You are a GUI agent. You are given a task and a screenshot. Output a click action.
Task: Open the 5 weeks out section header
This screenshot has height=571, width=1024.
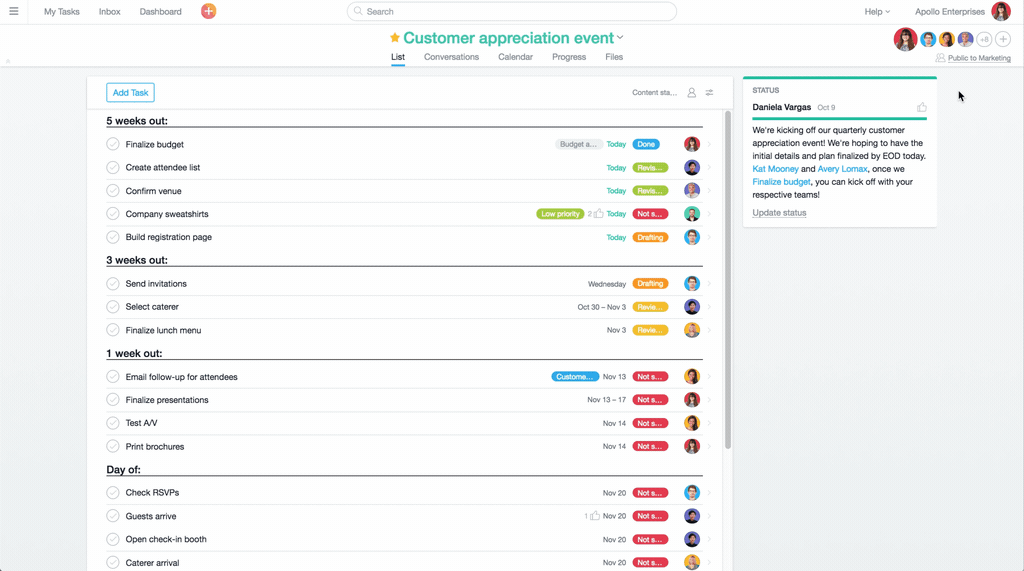(137, 121)
